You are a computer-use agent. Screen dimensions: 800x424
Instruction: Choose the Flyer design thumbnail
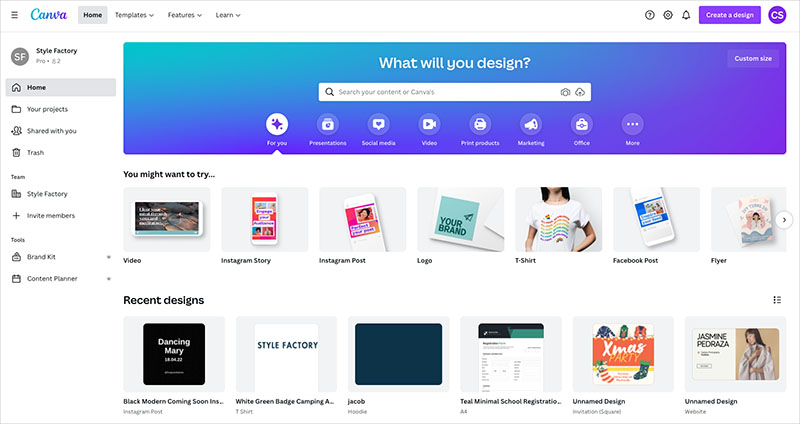[x=748, y=219]
